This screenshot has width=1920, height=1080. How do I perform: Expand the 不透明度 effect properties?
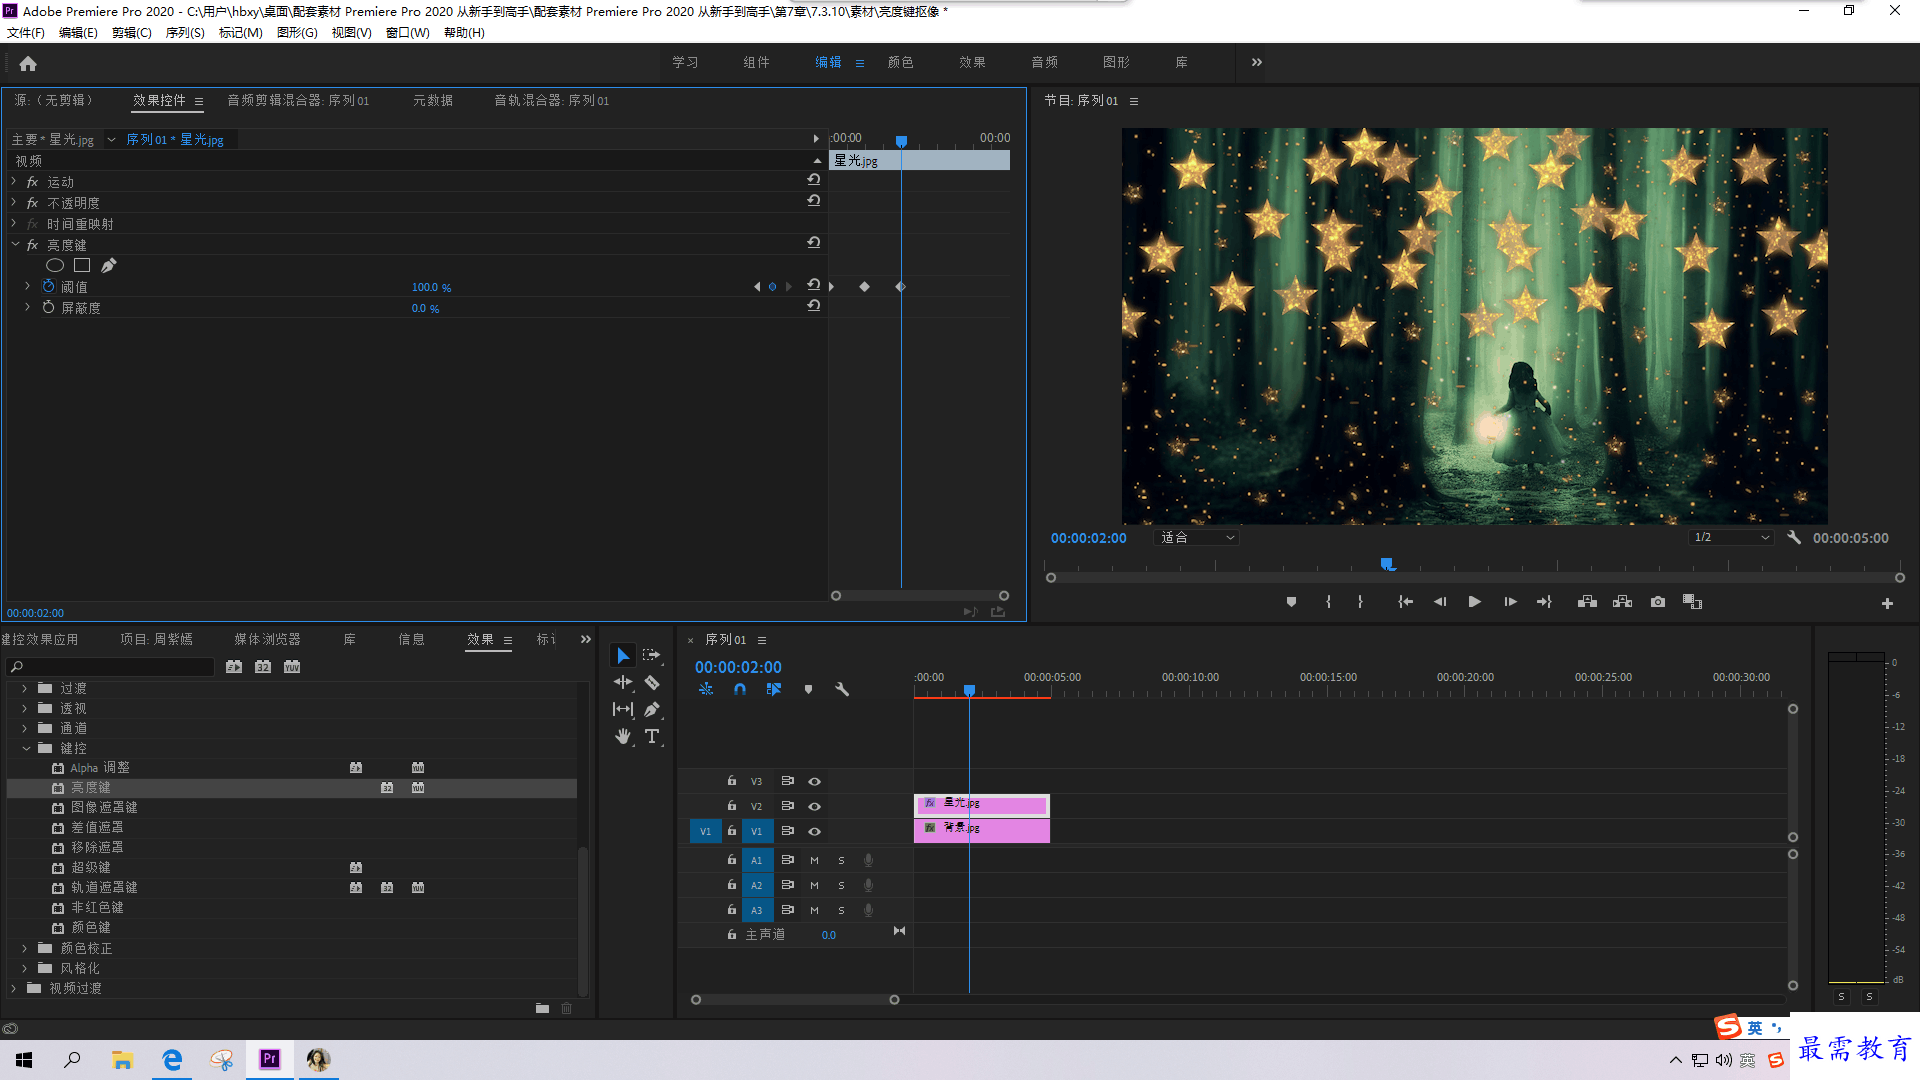click(14, 203)
